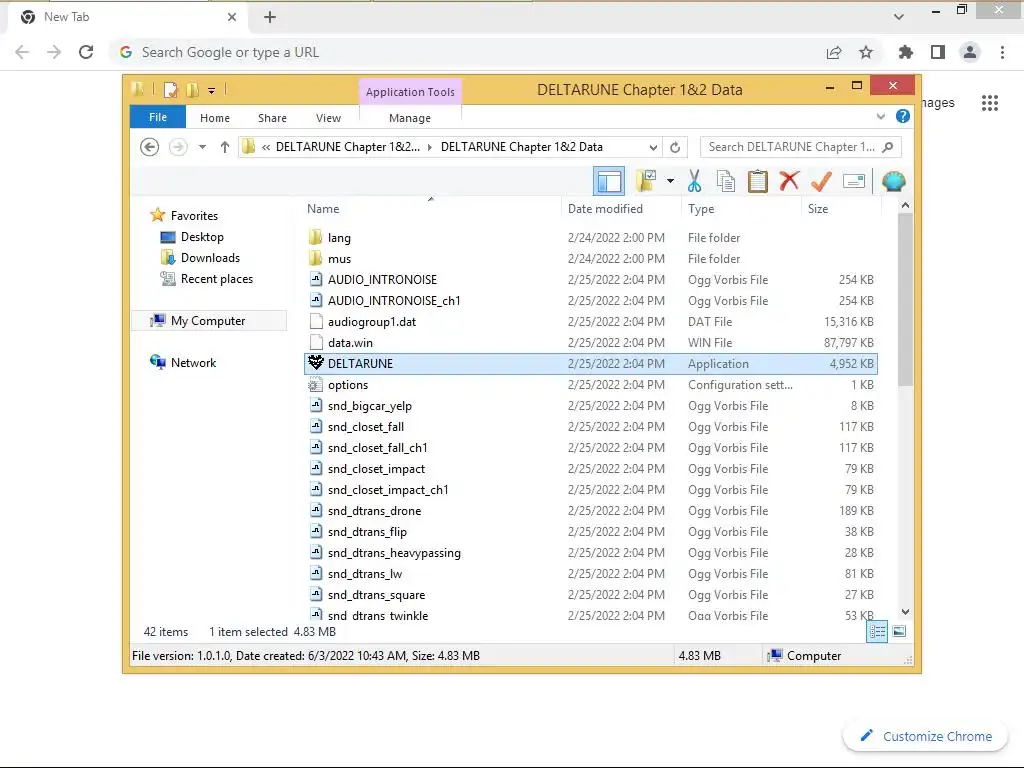This screenshot has height=768, width=1024.
Task: Select My Computer in navigation pane
Action: pyautogui.click(x=208, y=321)
